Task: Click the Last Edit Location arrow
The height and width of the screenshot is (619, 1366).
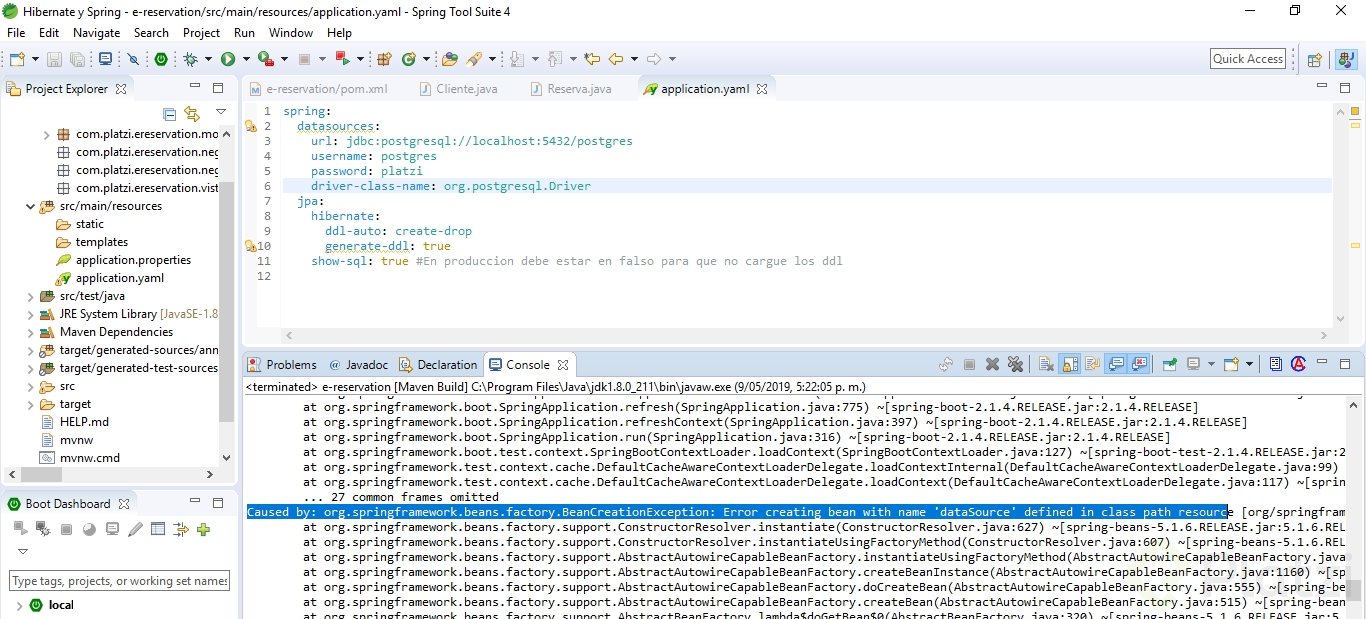Action: click(x=592, y=59)
